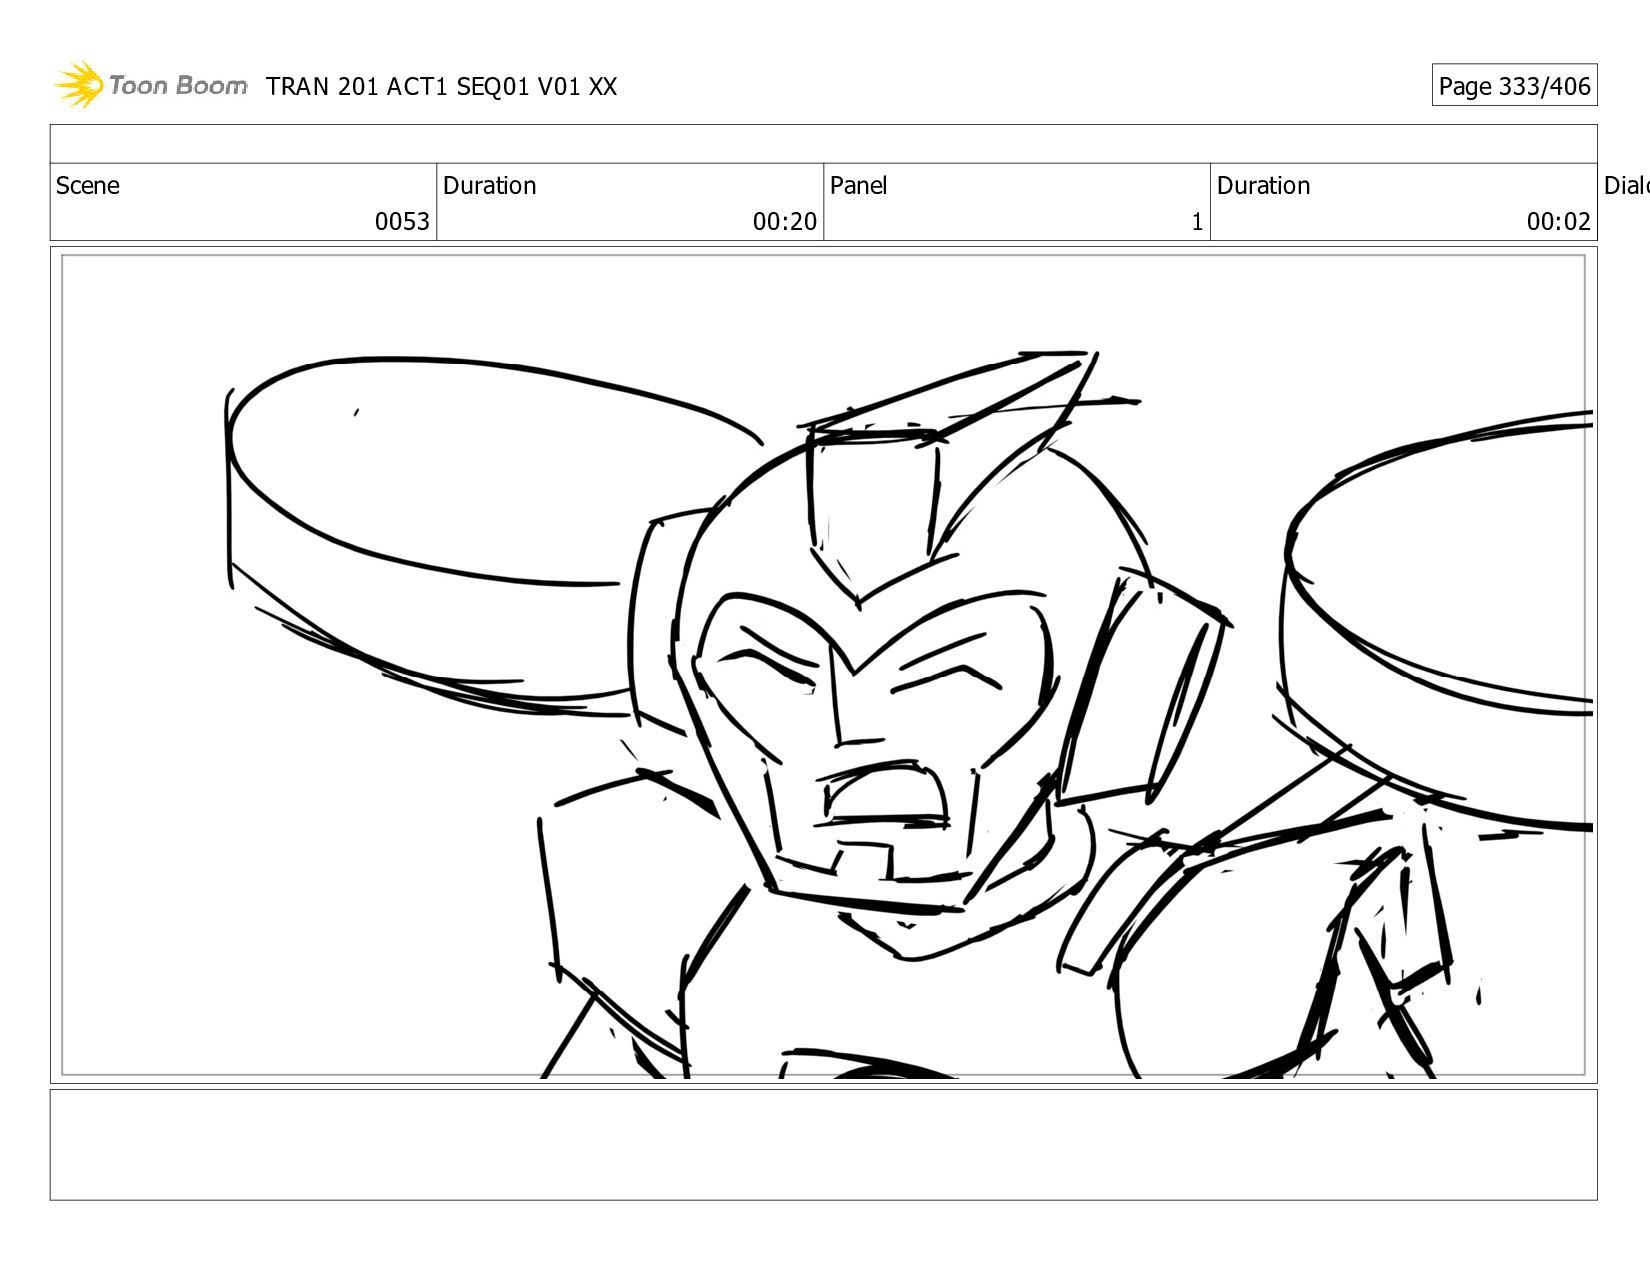The height and width of the screenshot is (1275, 1650).
Task: Click the Scene label
Action: [88, 186]
